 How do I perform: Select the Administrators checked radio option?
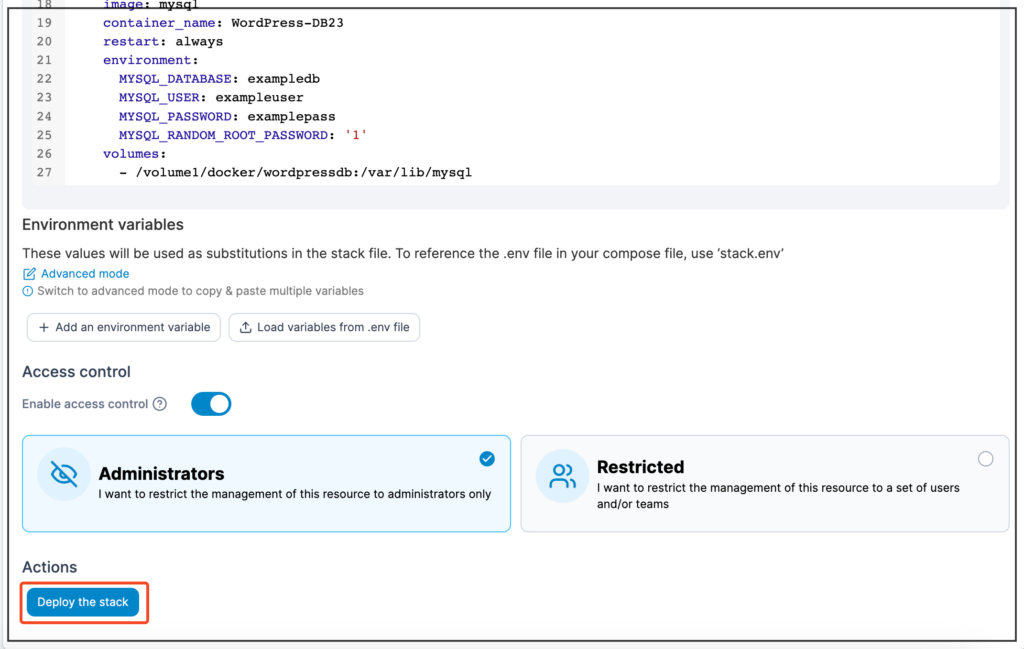(487, 459)
